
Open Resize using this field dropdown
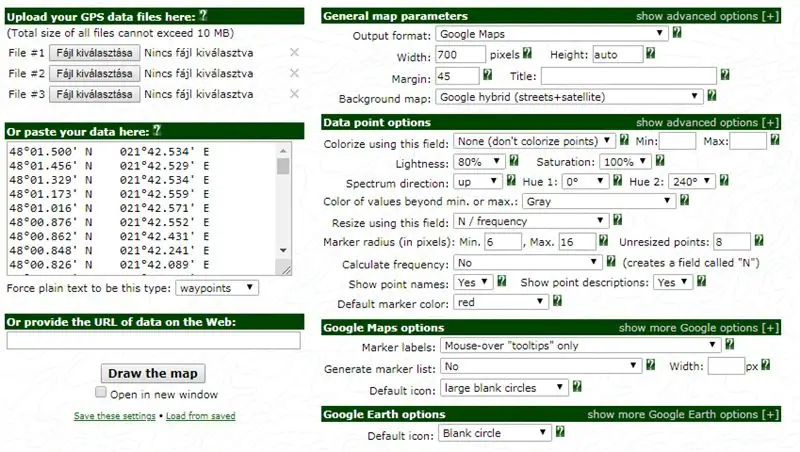(531, 221)
